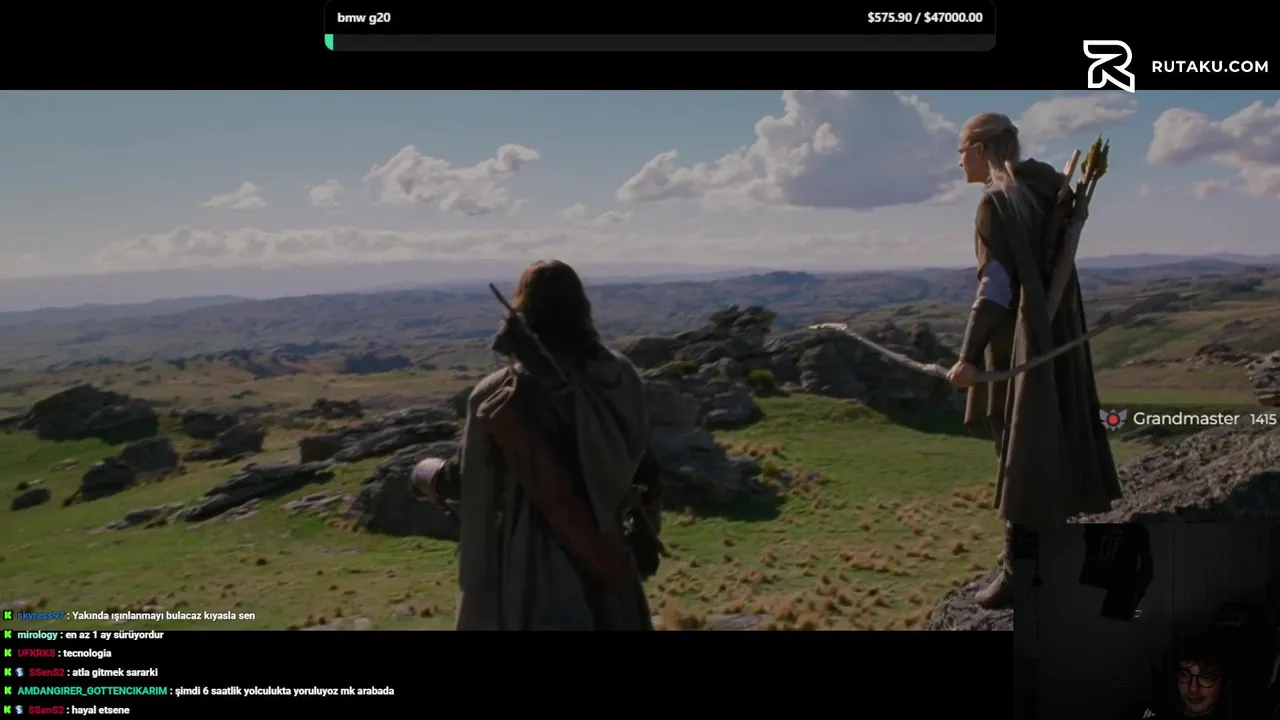
Task: Click the Kick icon beside UFKRKS
Action: click(8, 653)
